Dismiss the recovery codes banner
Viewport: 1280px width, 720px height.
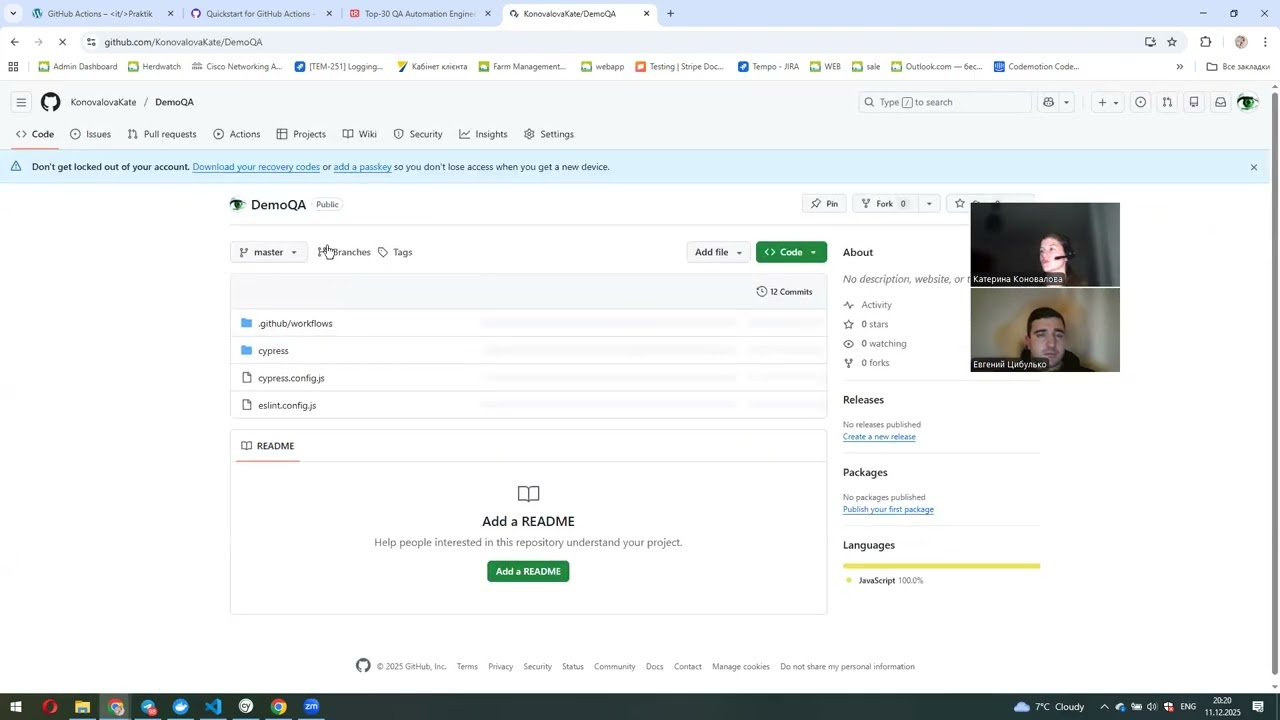coord(1253,167)
